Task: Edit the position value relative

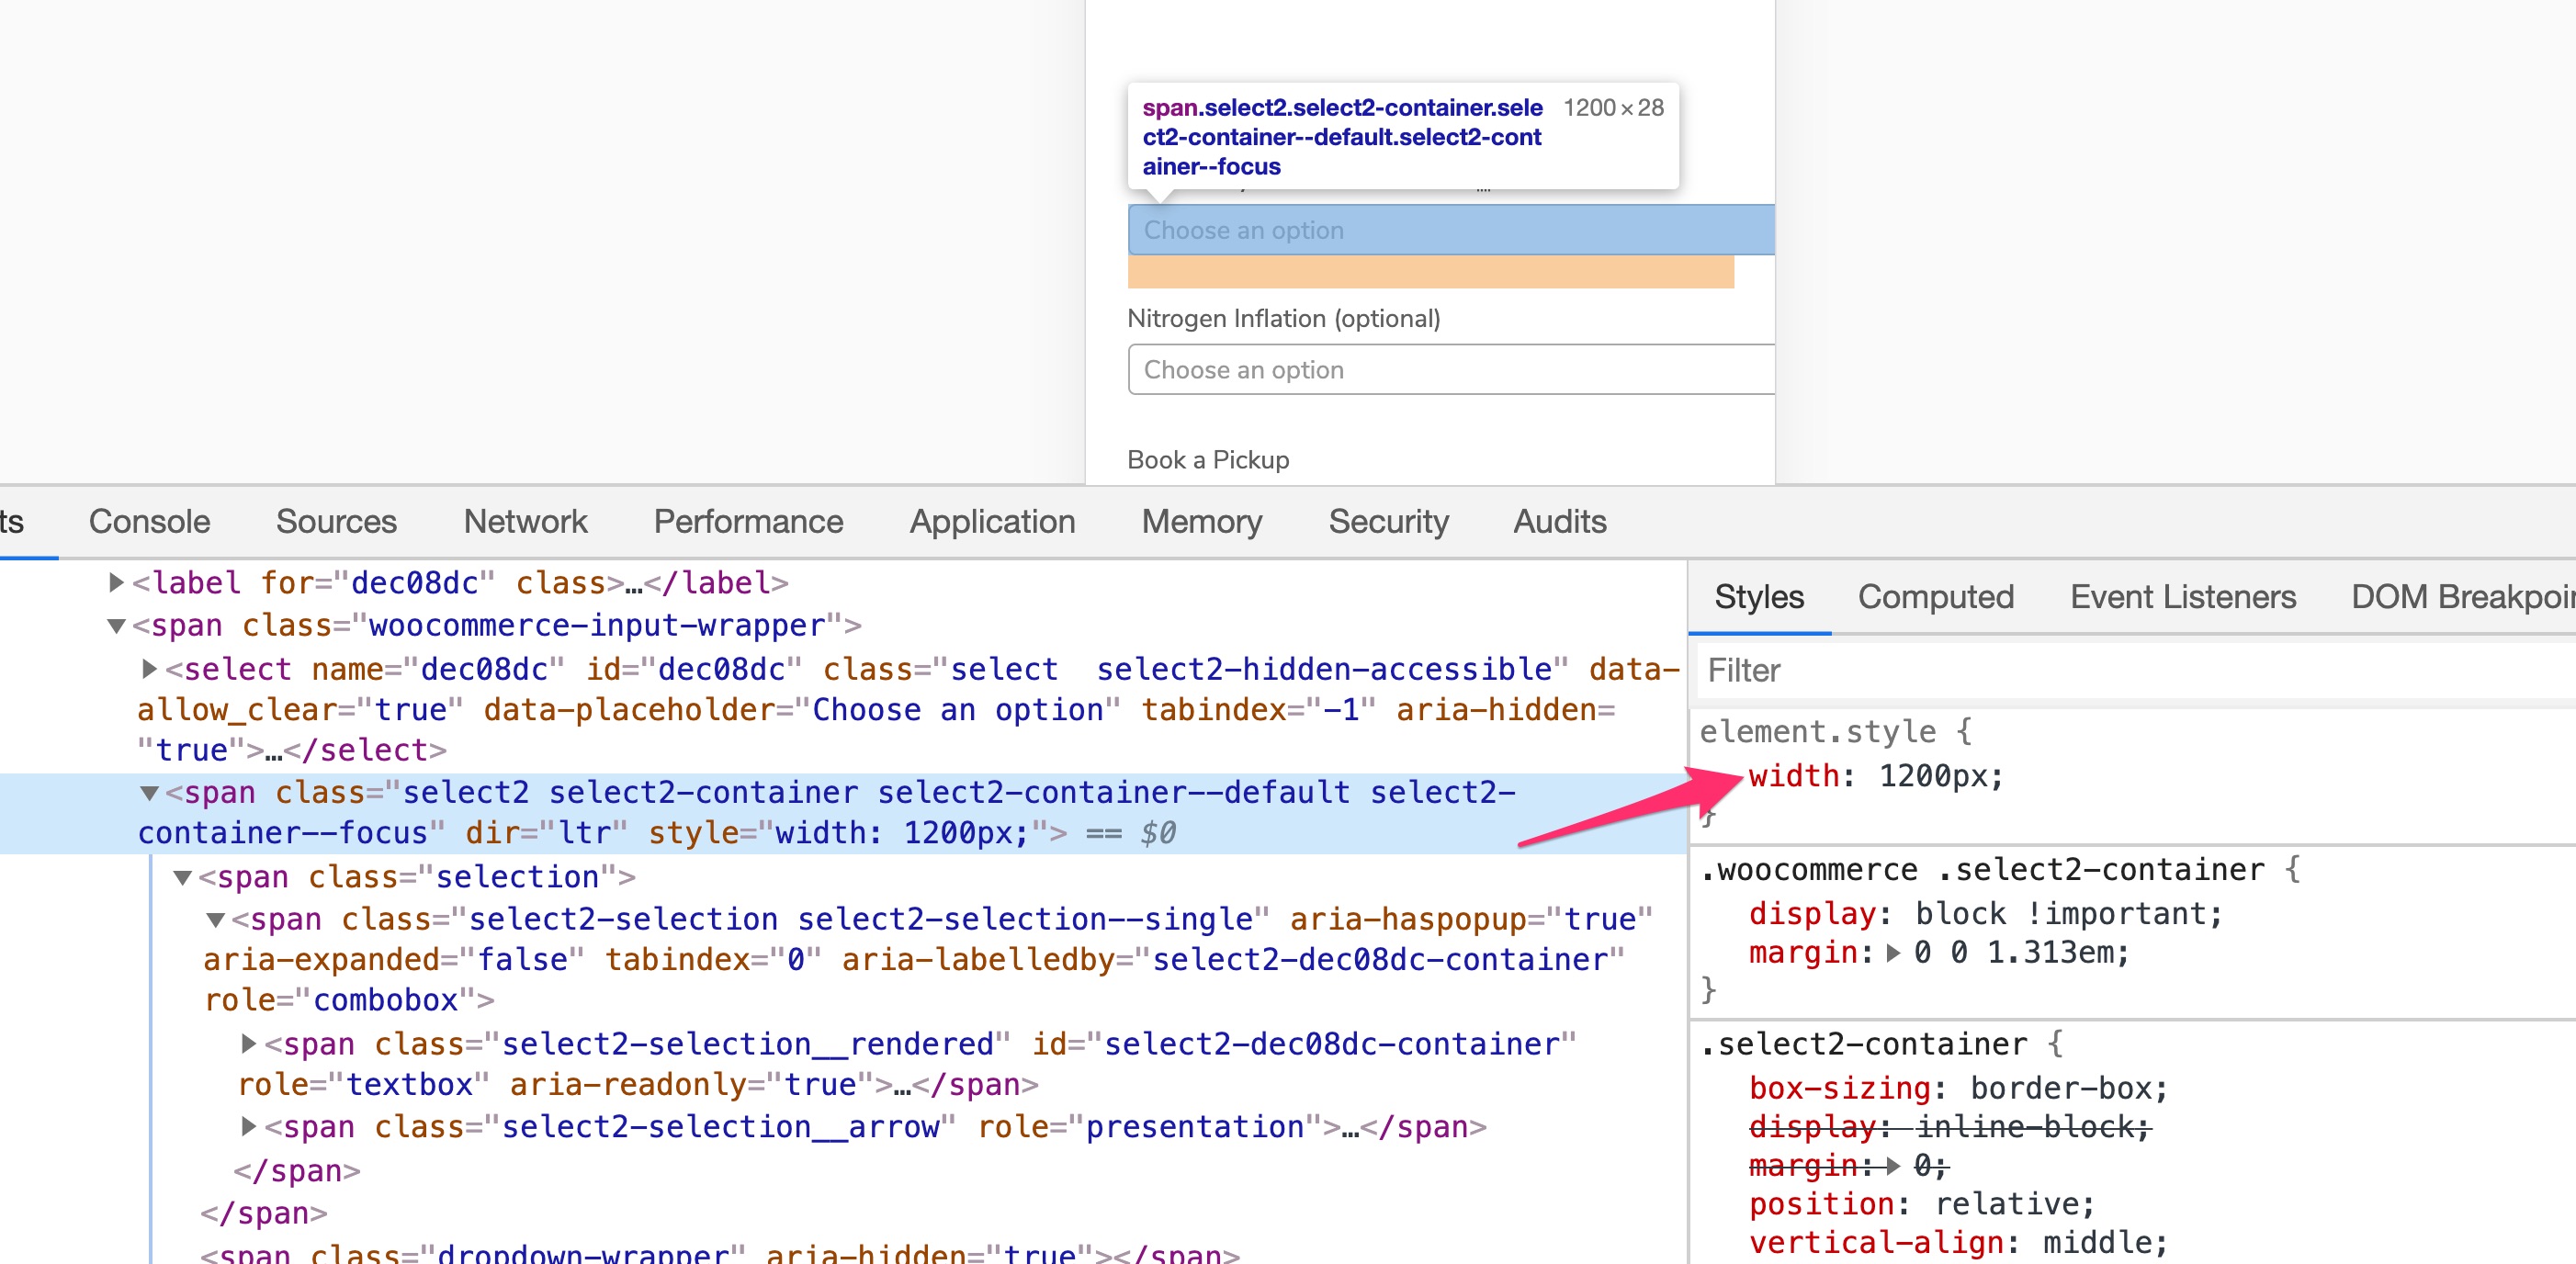Action: coord(2007,1203)
